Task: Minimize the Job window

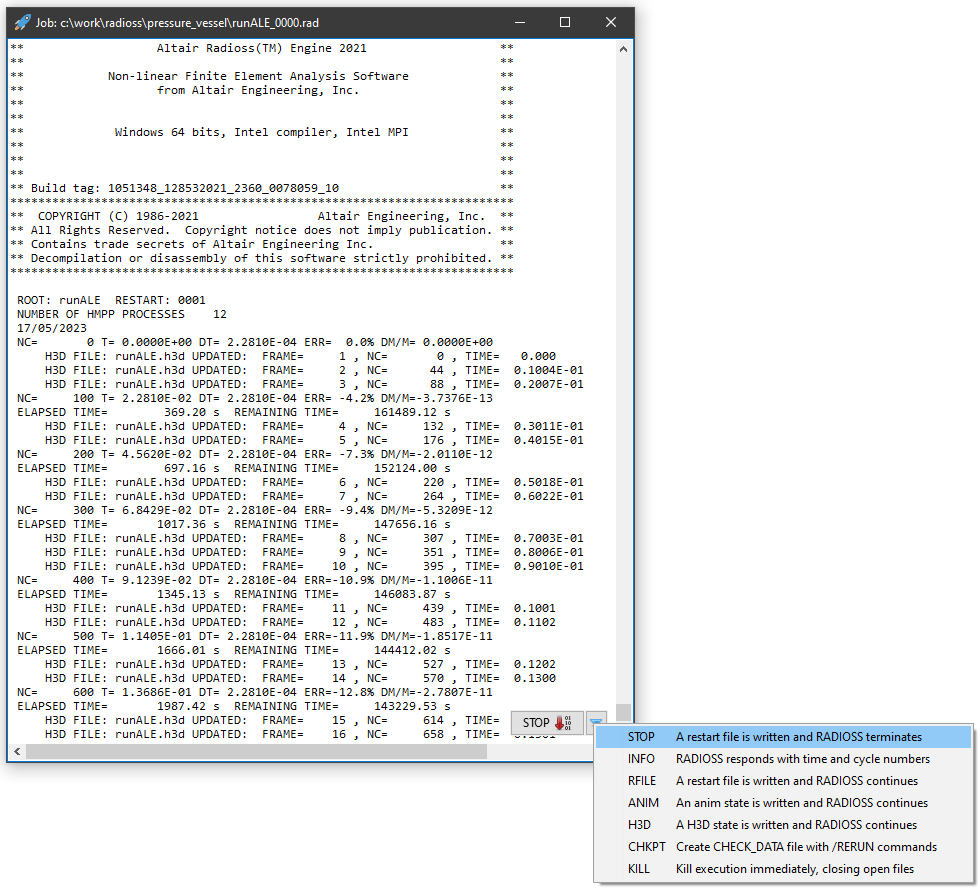Action: [520, 23]
